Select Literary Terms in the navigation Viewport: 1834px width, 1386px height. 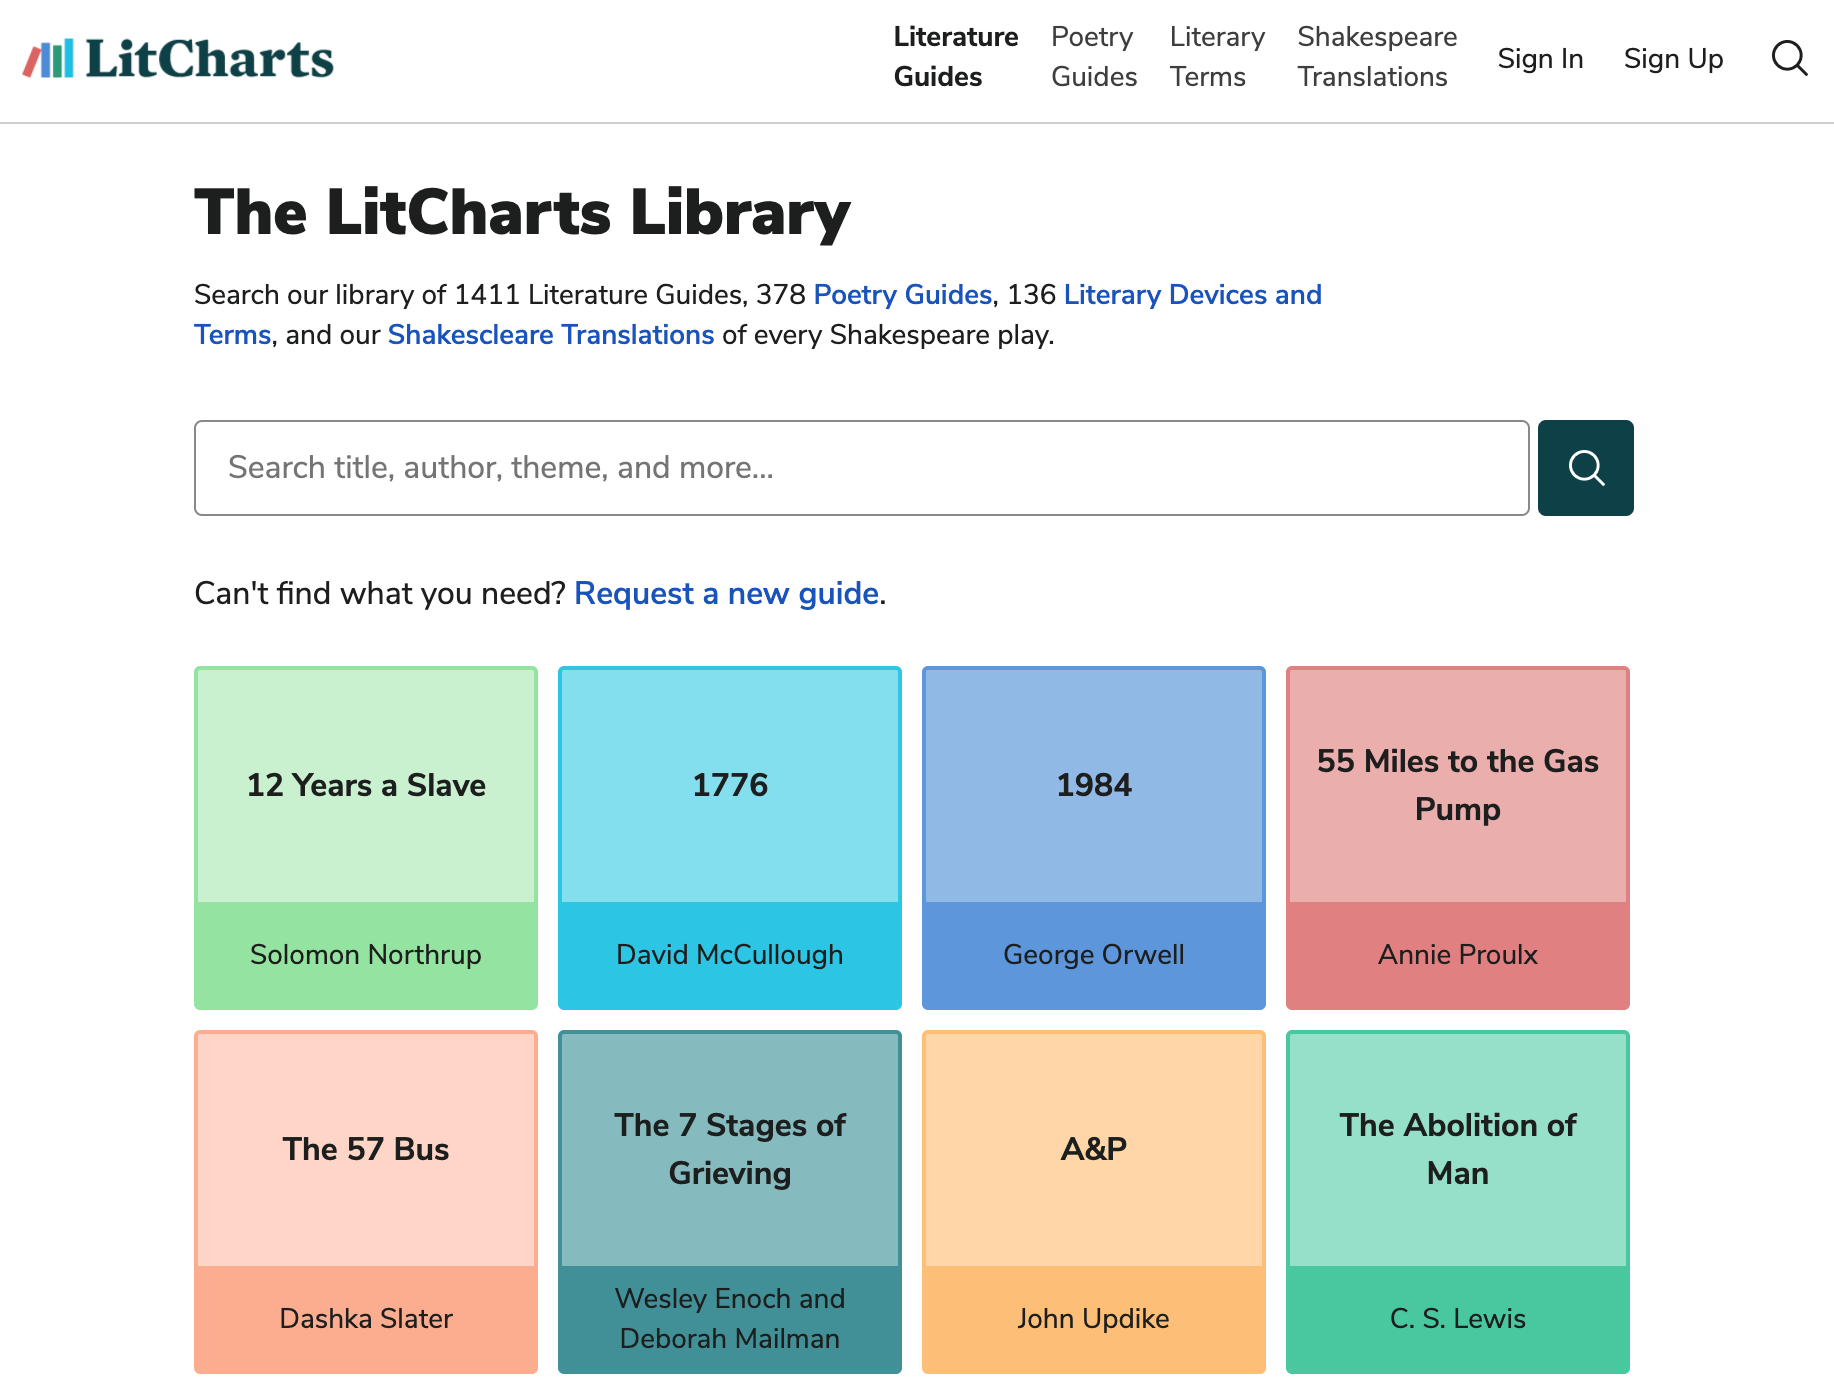[1216, 57]
